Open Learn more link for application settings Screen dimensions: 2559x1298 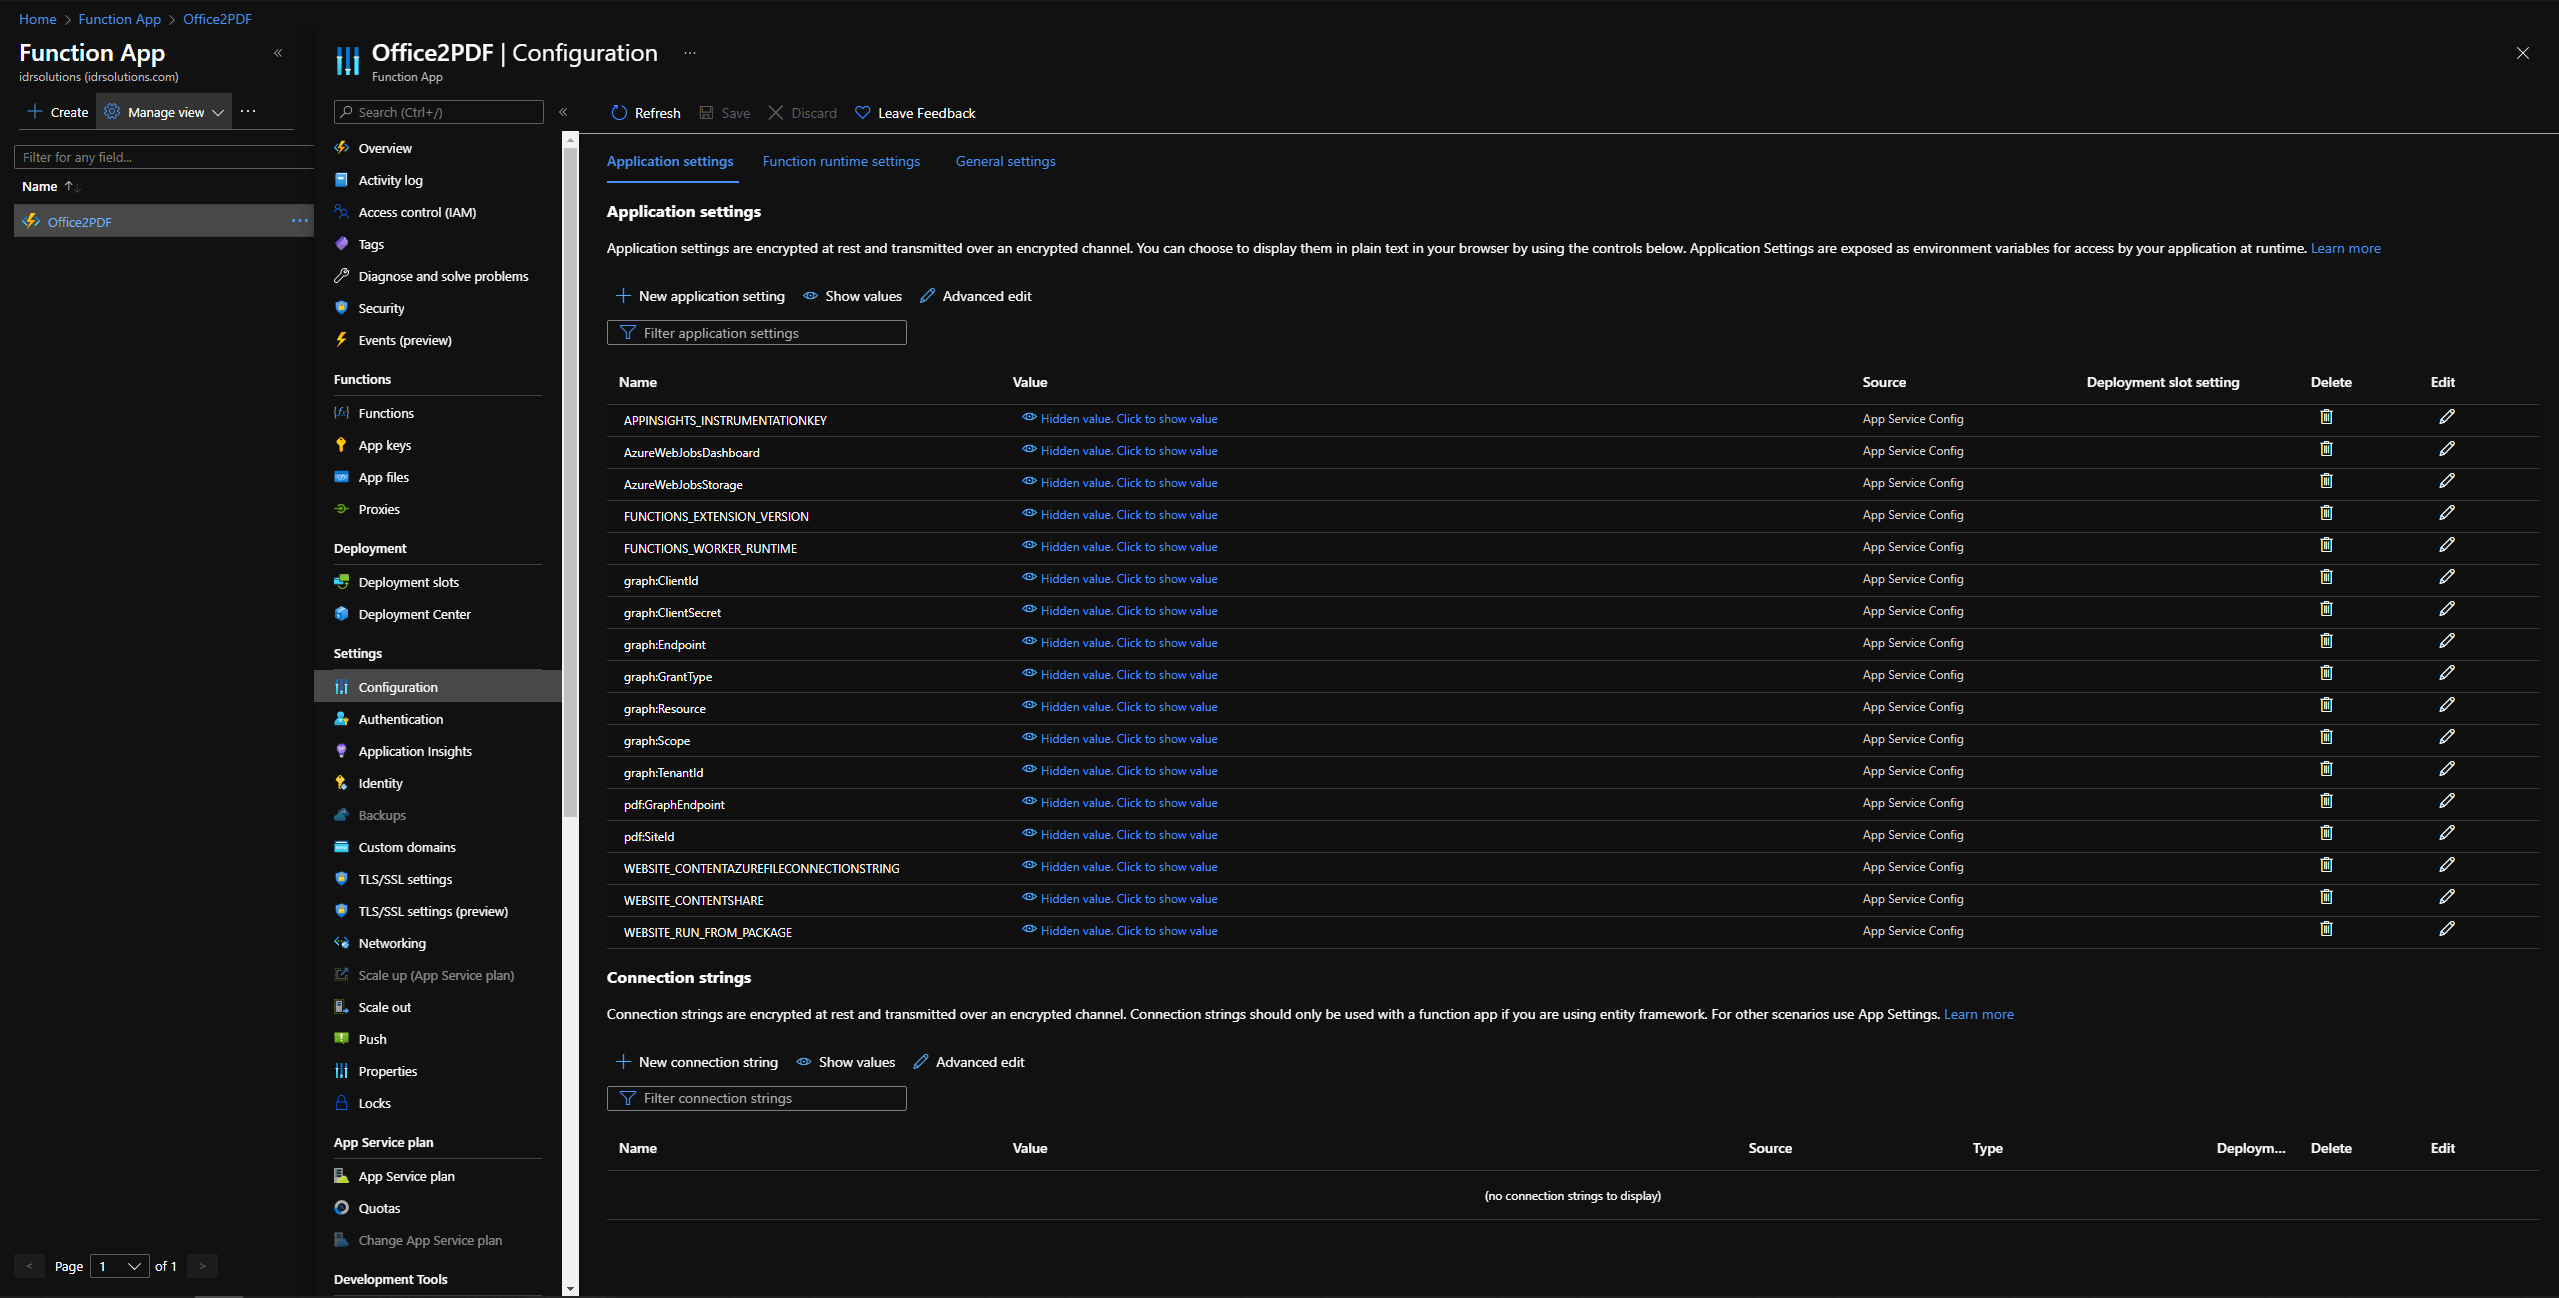pyautogui.click(x=2345, y=248)
